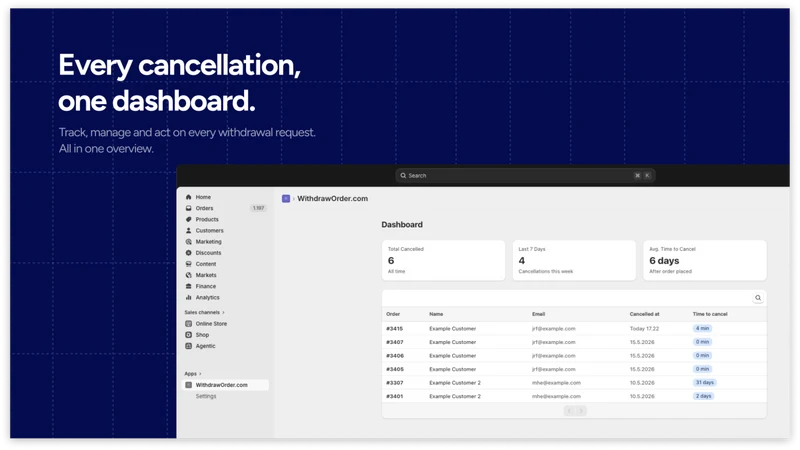Click Example Customer 2 in order #3307 row
This screenshot has height=450, width=800.
click(x=455, y=383)
